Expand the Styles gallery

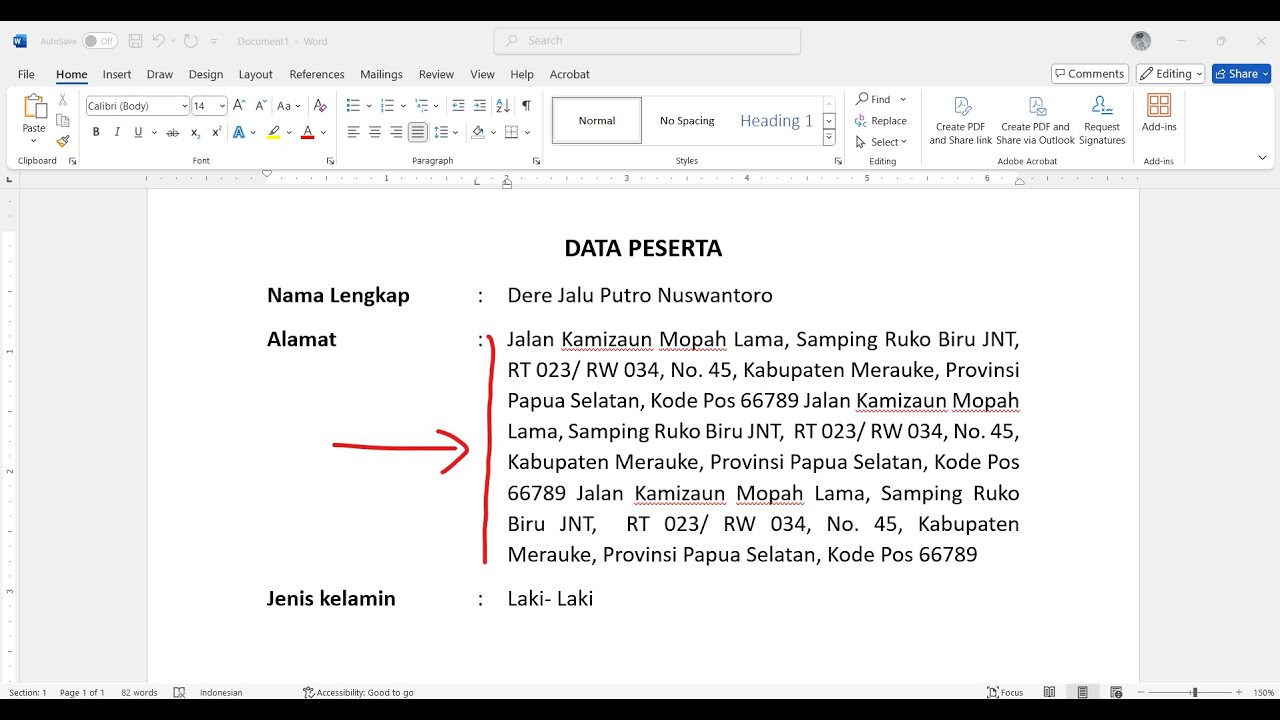pyautogui.click(x=829, y=138)
